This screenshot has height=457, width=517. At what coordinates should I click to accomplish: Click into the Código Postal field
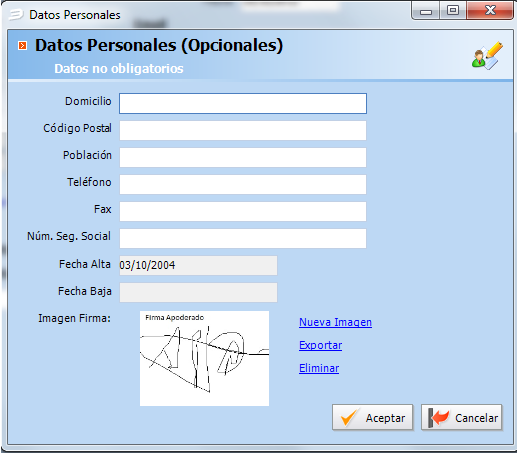[243, 130]
